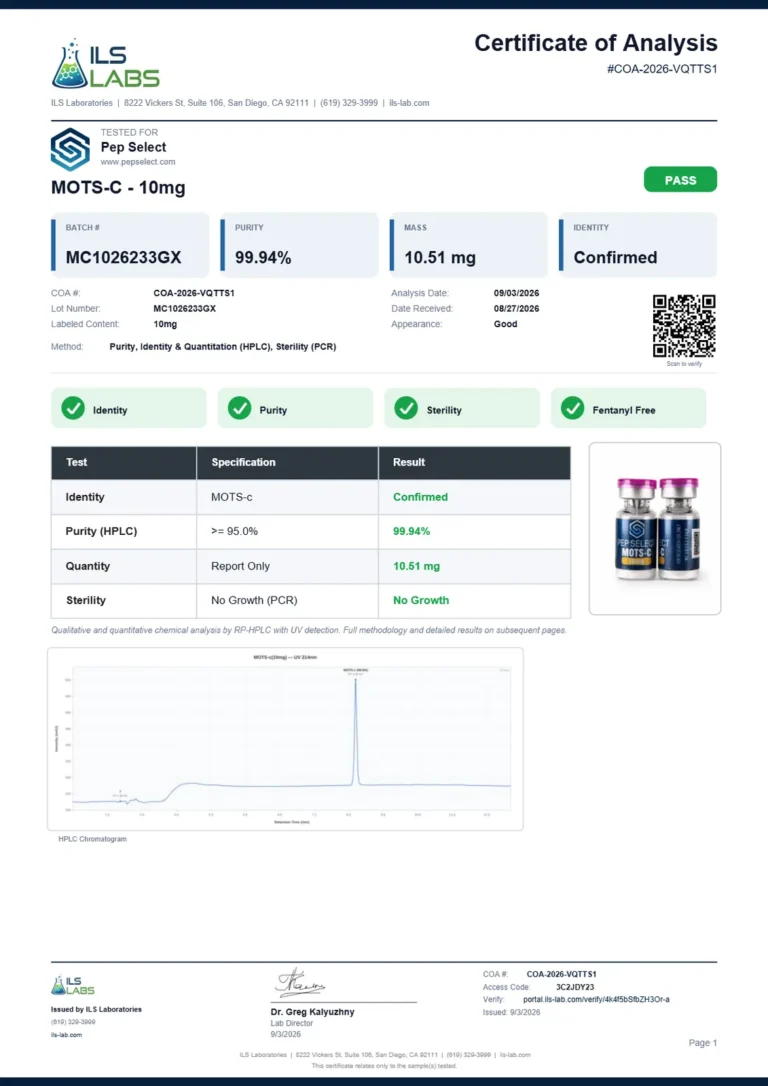Viewport: 768px width, 1086px height.
Task: Click the HPLC chromatogram chart
Action: [x=285, y=739]
